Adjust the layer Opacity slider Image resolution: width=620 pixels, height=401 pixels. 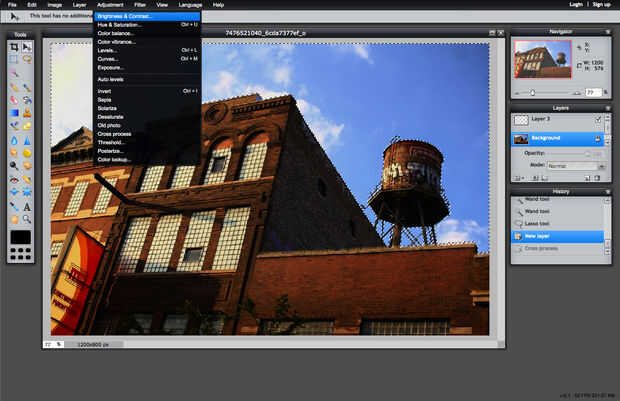pos(588,153)
